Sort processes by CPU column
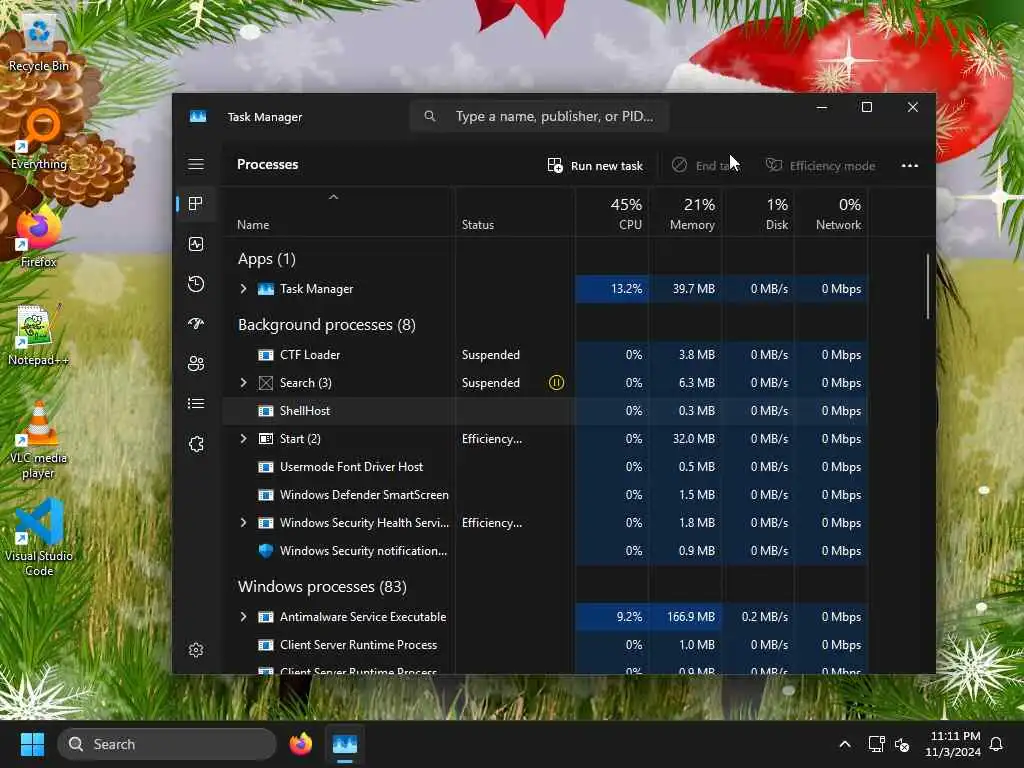This screenshot has width=1024, height=768. tap(613, 214)
